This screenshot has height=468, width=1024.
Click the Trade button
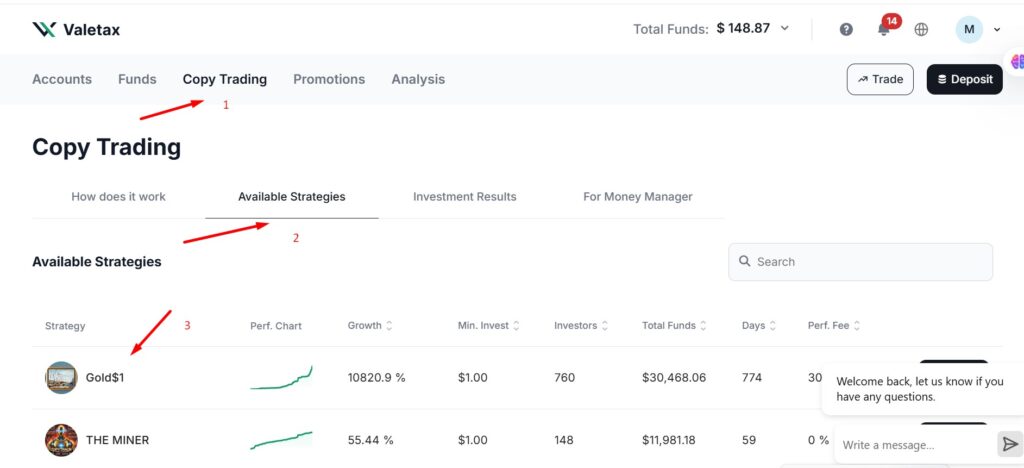coord(880,79)
